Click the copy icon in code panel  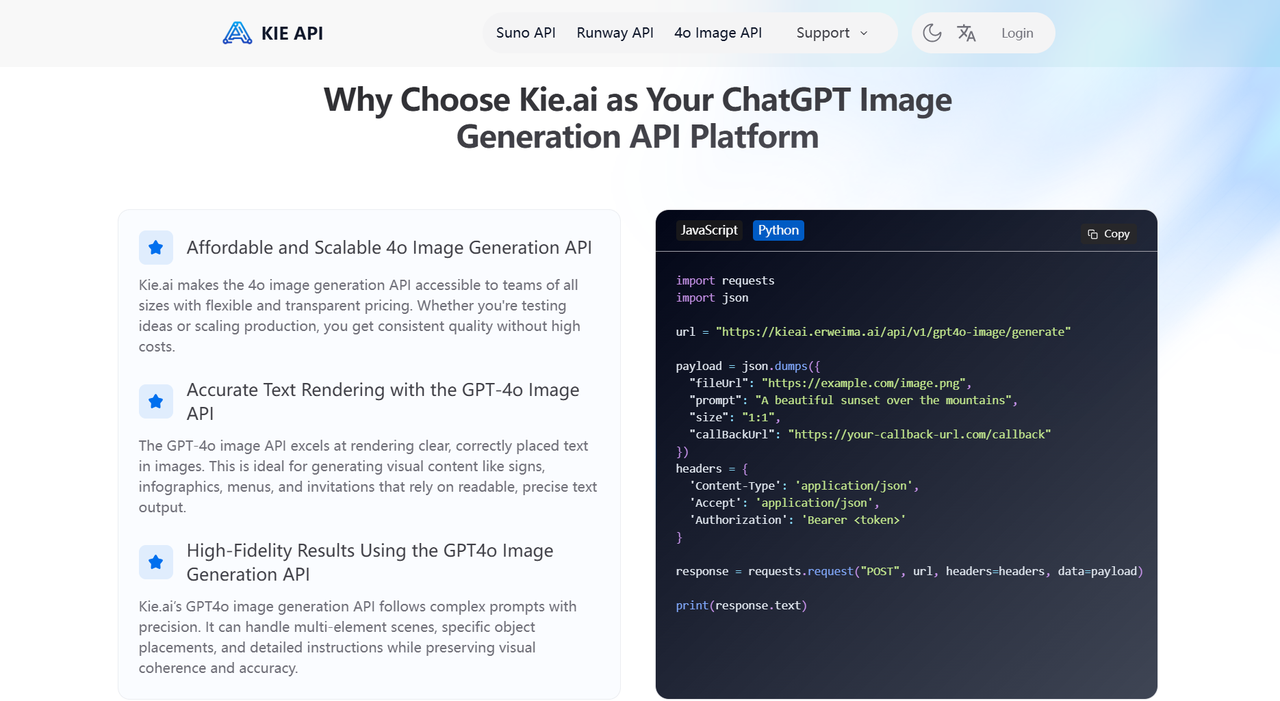pos(1093,234)
